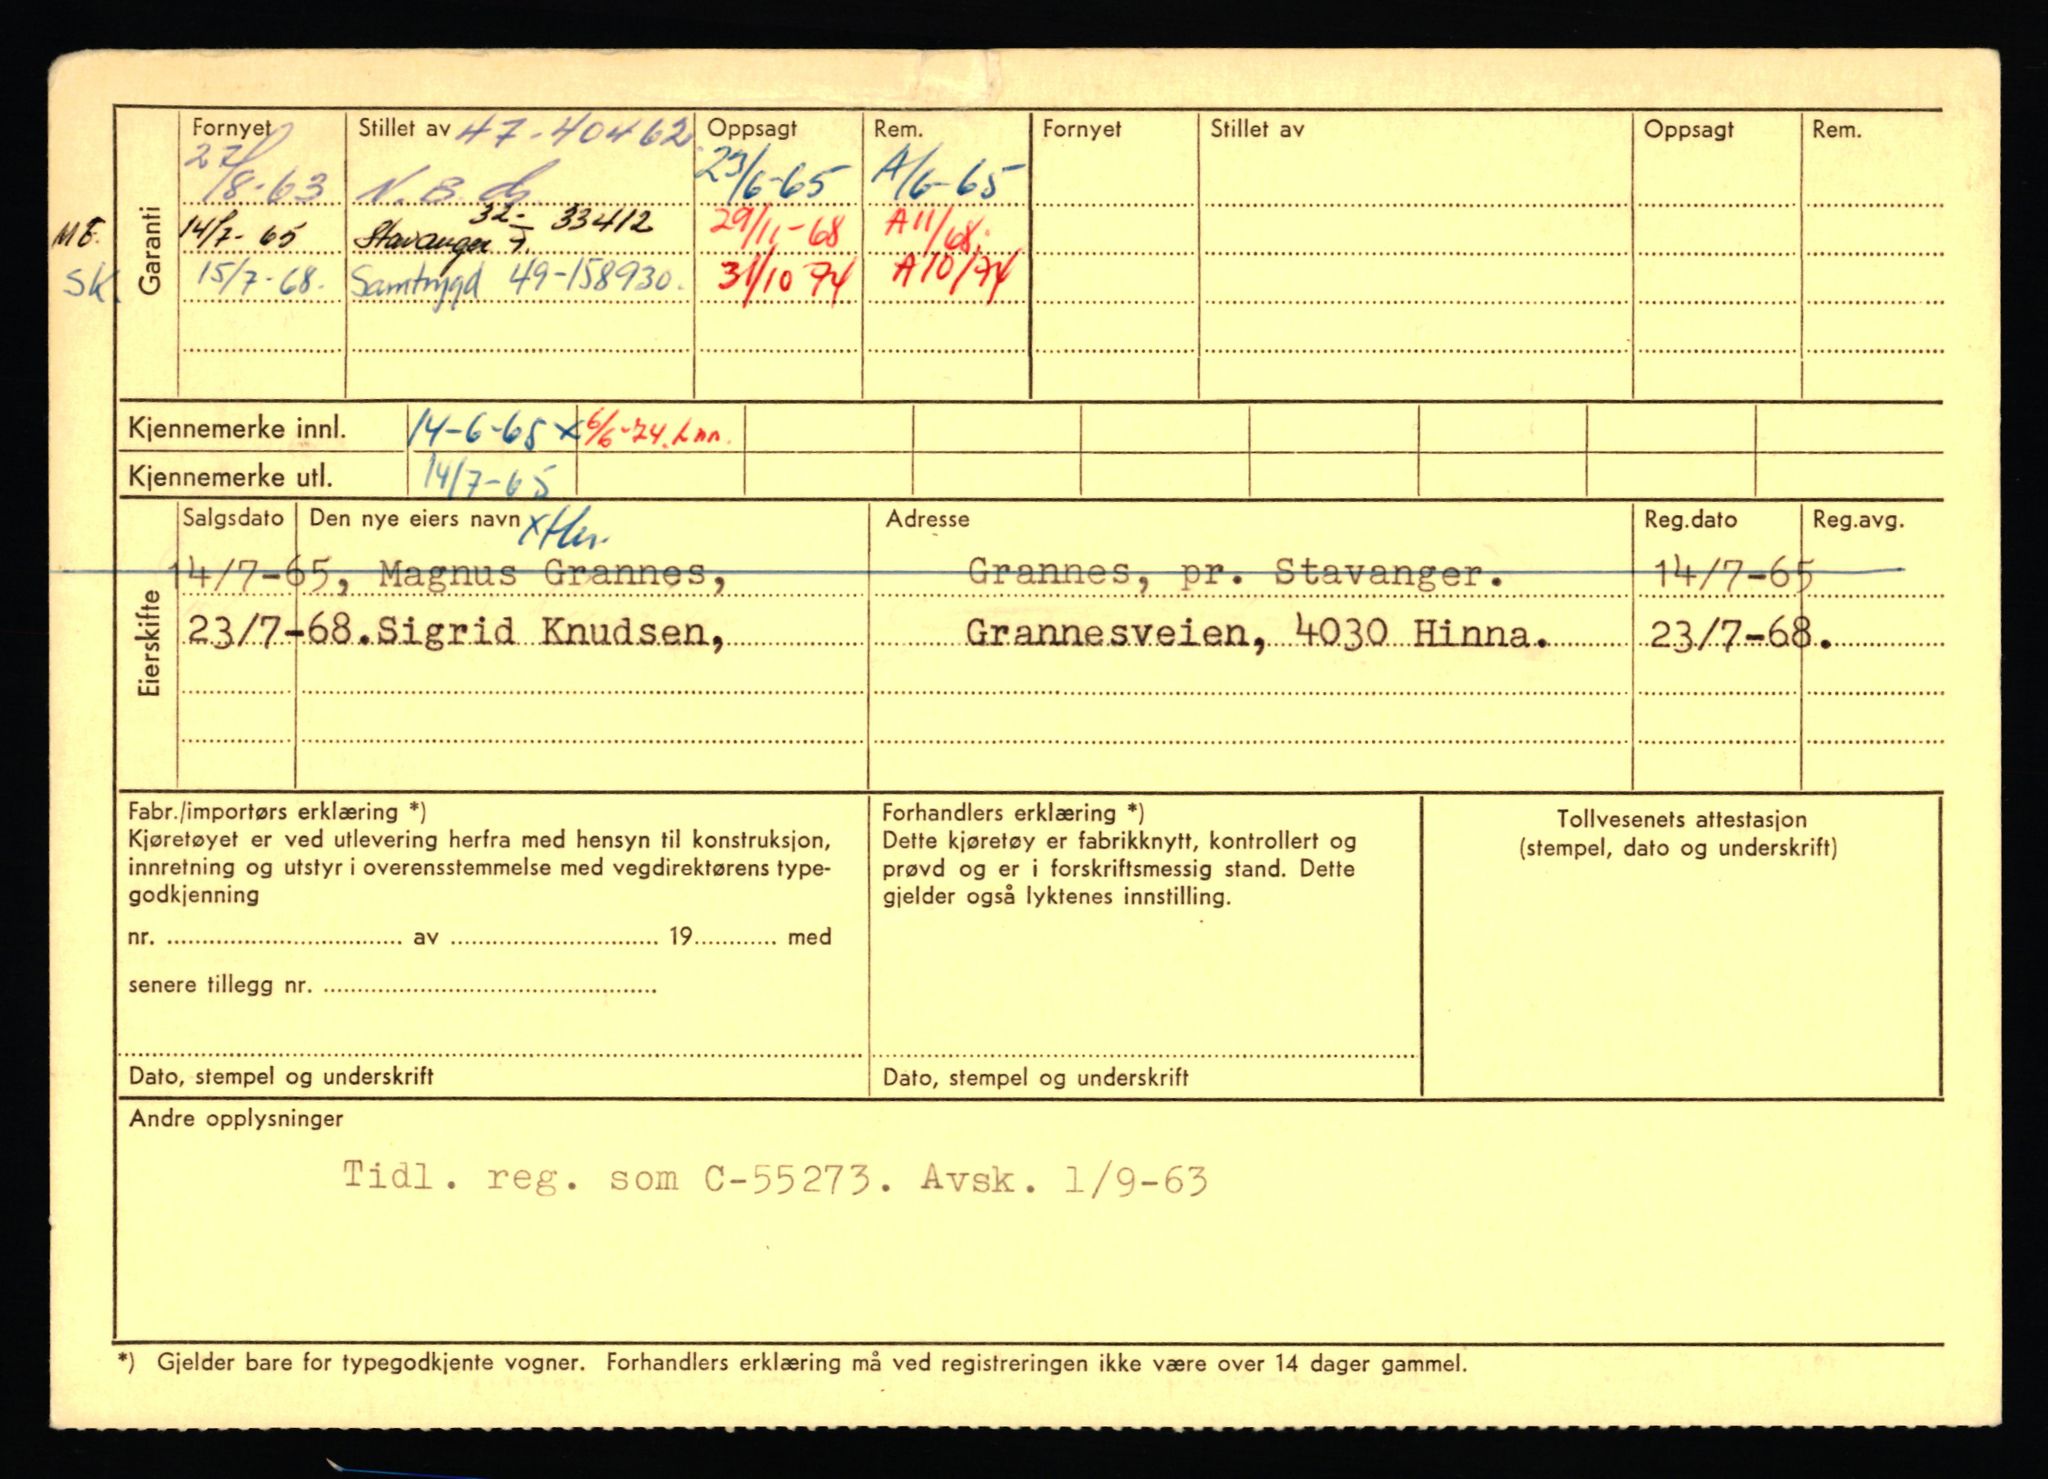The width and height of the screenshot is (2048, 1479).
Task: Click the footnote about 'typegodkjente vogner'
Action: pos(792,1363)
